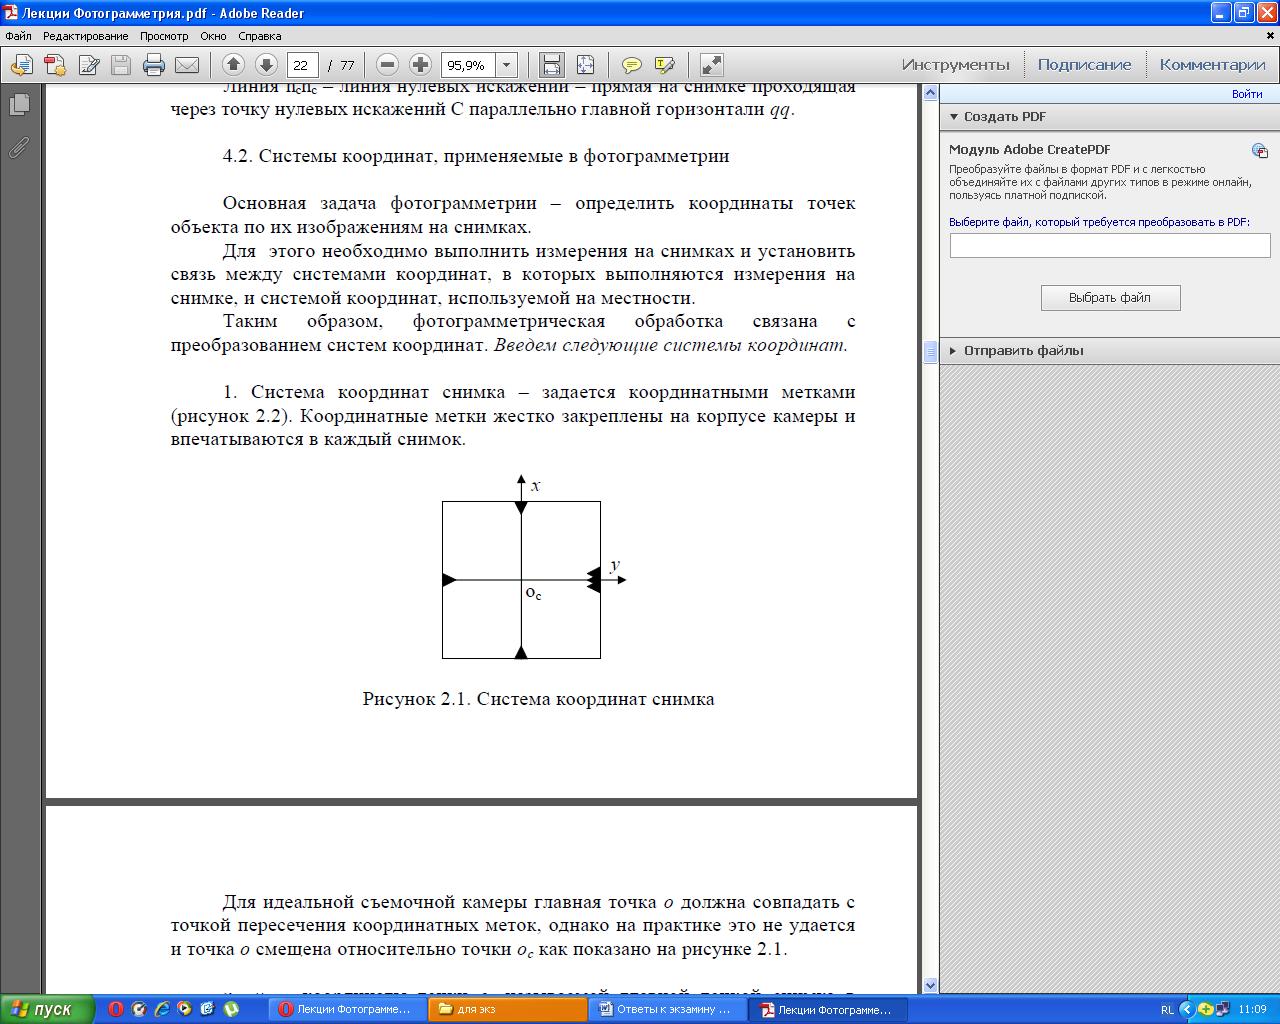Switch to read mode fullscreen icon
This screenshot has height=1024, width=1280.
(712, 65)
